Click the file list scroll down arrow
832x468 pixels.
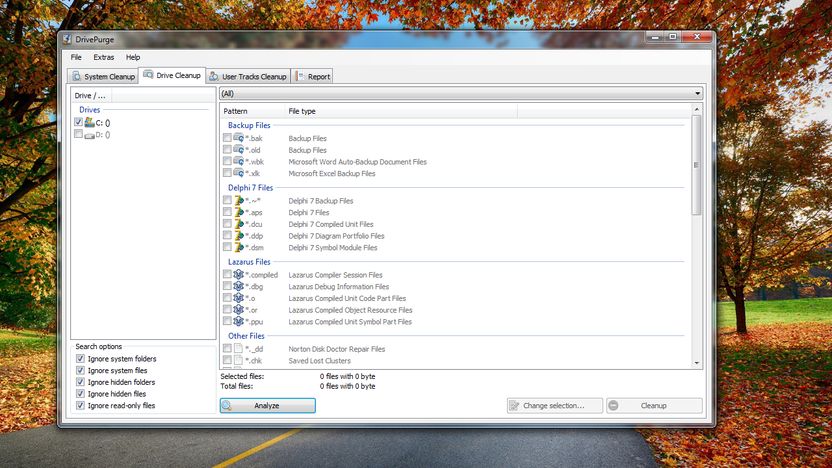click(x=697, y=363)
